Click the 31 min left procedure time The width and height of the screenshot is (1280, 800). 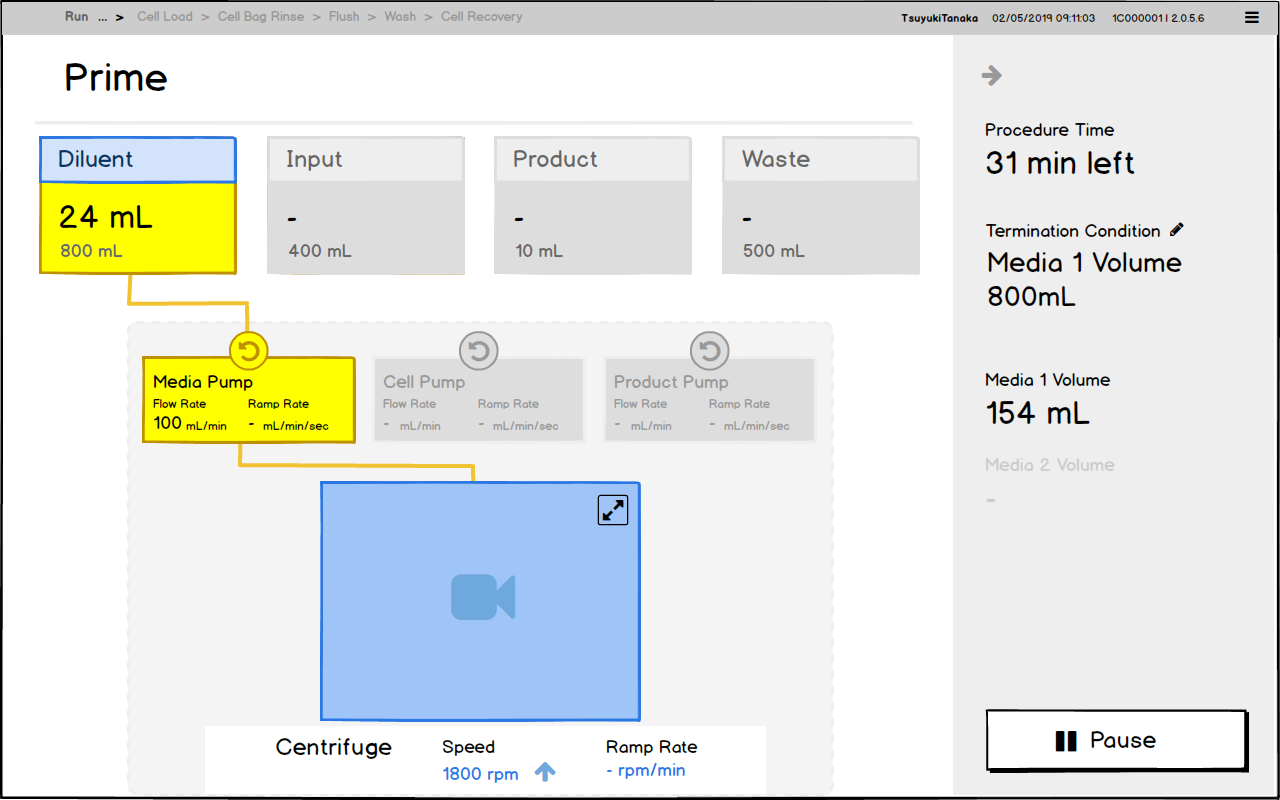1060,163
